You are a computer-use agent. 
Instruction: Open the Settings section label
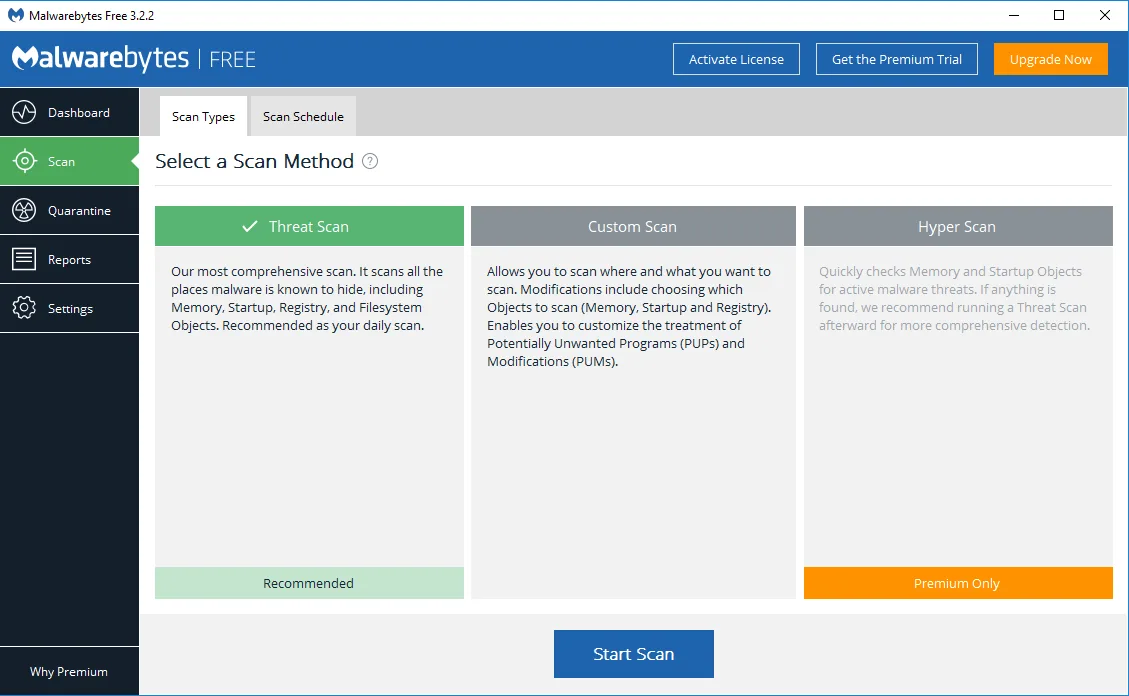[x=70, y=309]
